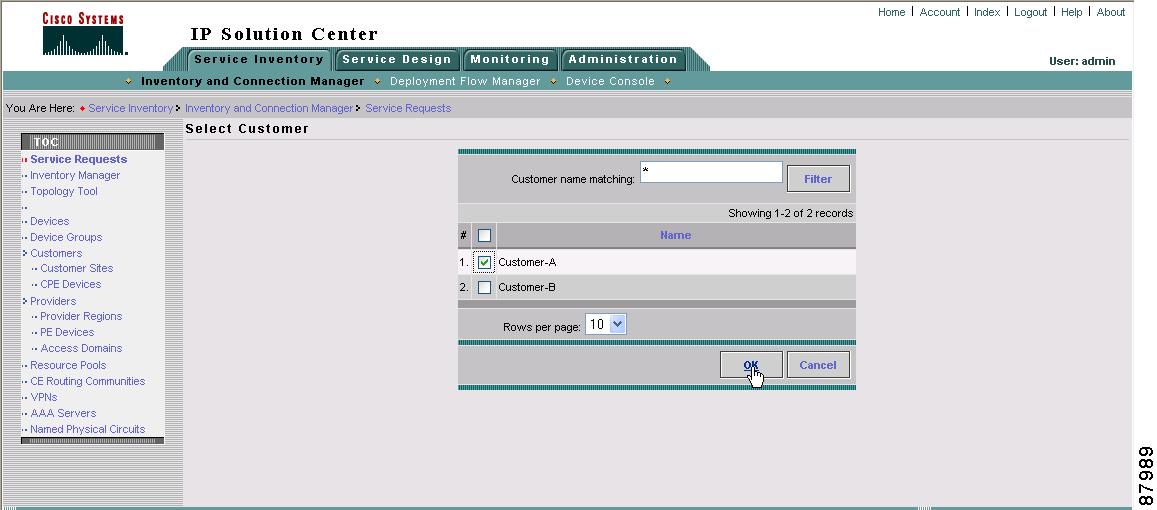Open CPE Devices in TOC
Viewport: 1157px width, 510px height.
coord(71,284)
